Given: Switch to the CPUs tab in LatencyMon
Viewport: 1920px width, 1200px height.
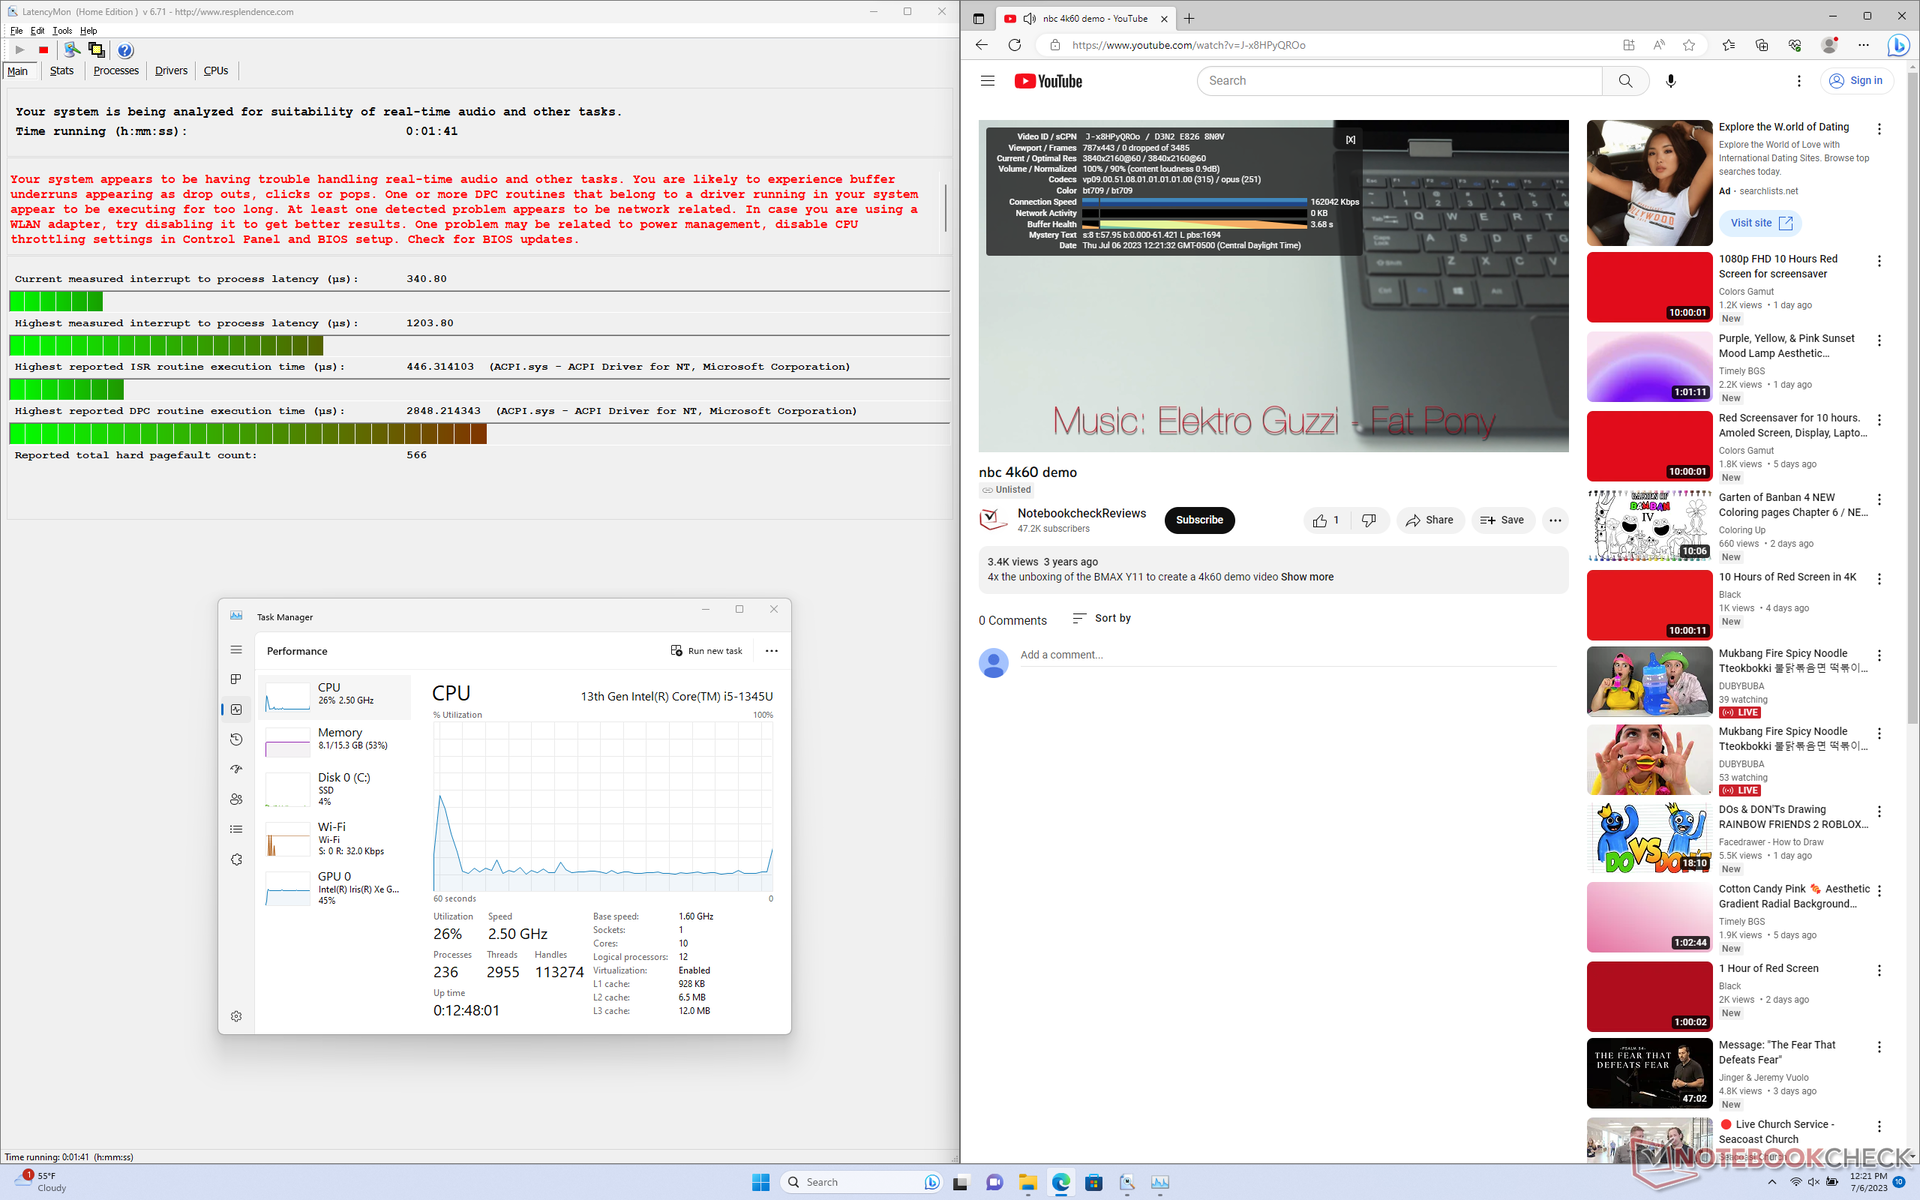Looking at the screenshot, I should [216, 71].
